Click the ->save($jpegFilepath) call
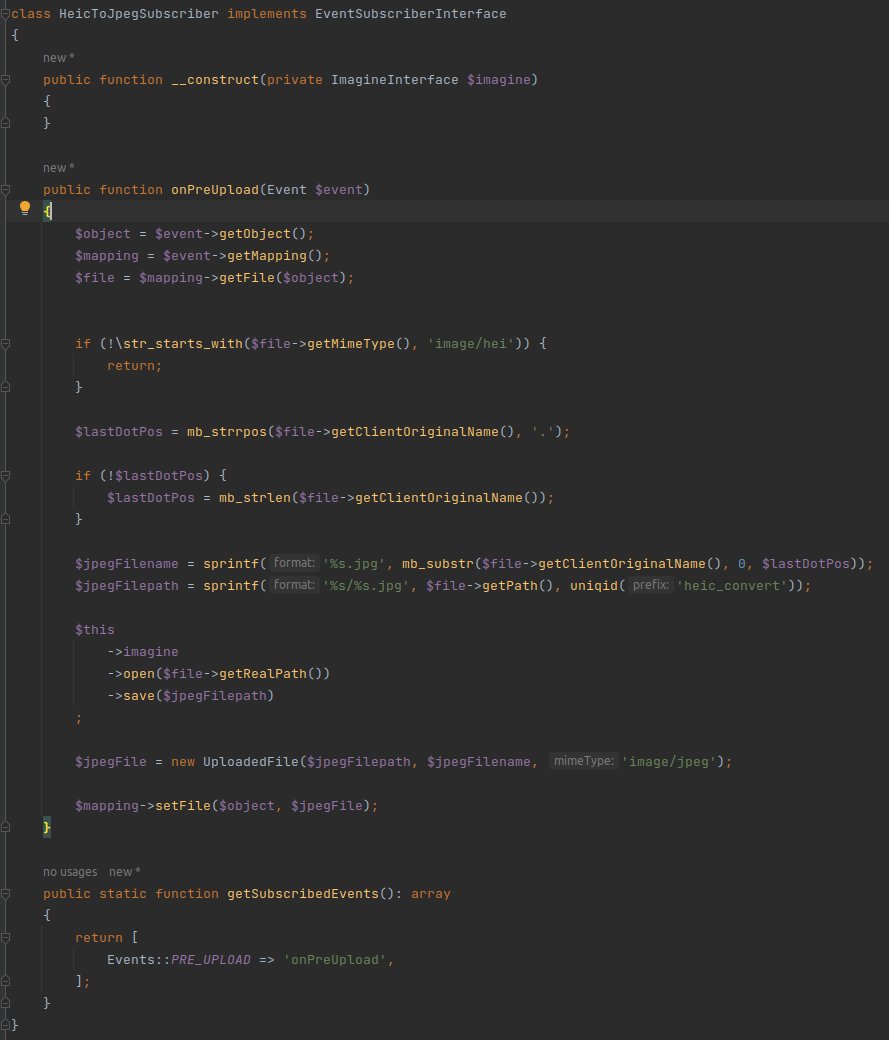This screenshot has height=1040, width=889. (191, 695)
